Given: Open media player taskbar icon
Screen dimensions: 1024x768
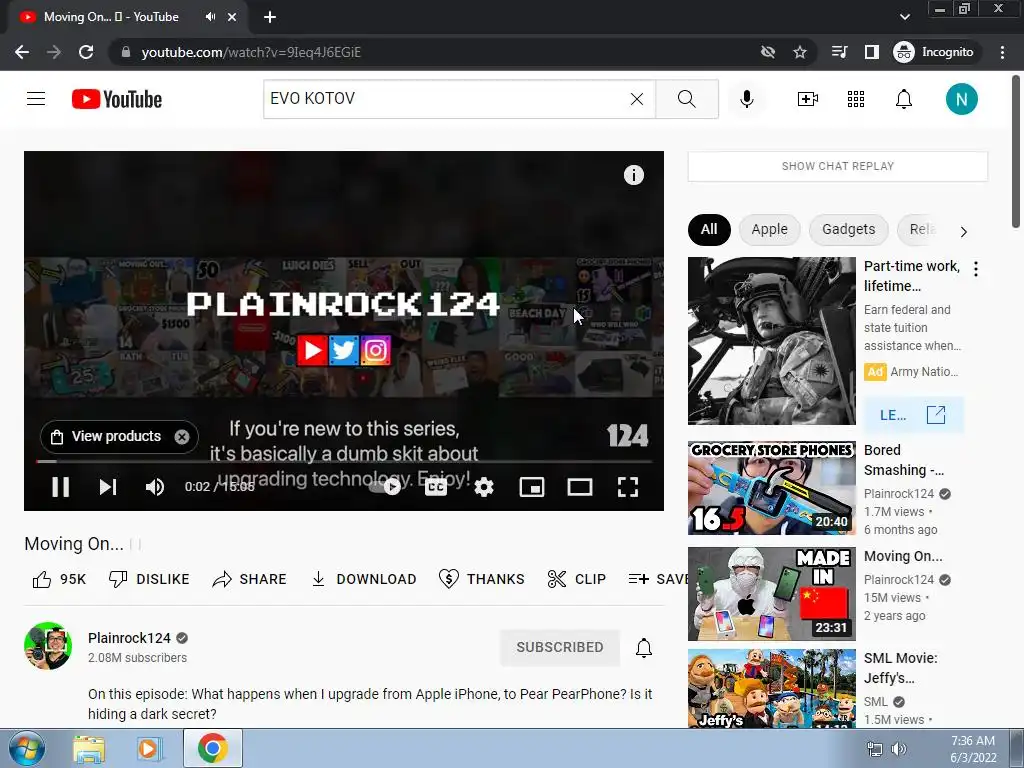Looking at the screenshot, I should tap(150, 748).
